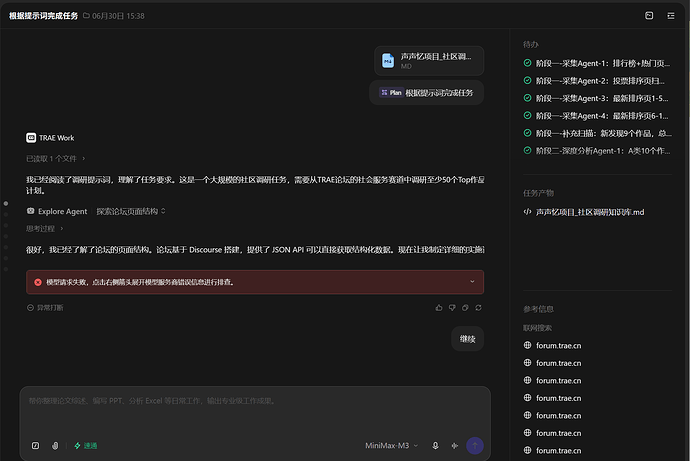690x461 pixels.
Task: Toggle the 阶段一-采集Agent-1 todo check
Action: point(527,63)
